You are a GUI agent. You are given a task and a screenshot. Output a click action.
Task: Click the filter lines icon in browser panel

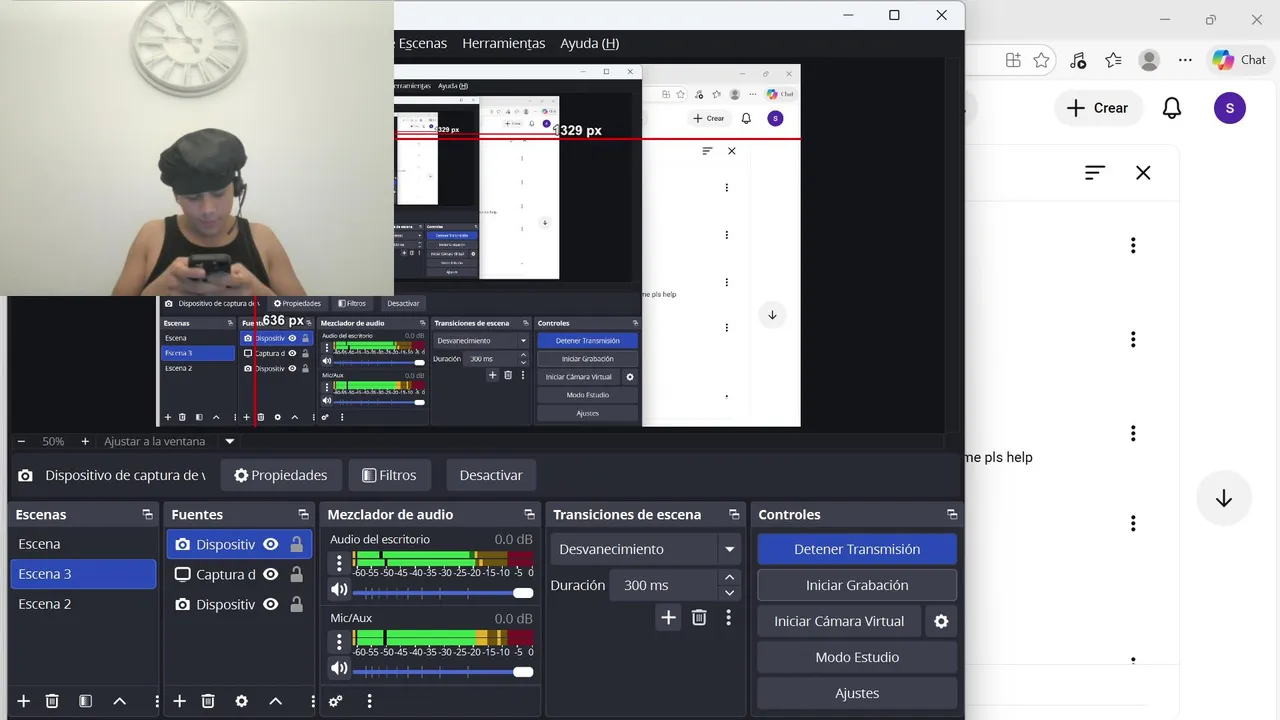pos(1095,173)
